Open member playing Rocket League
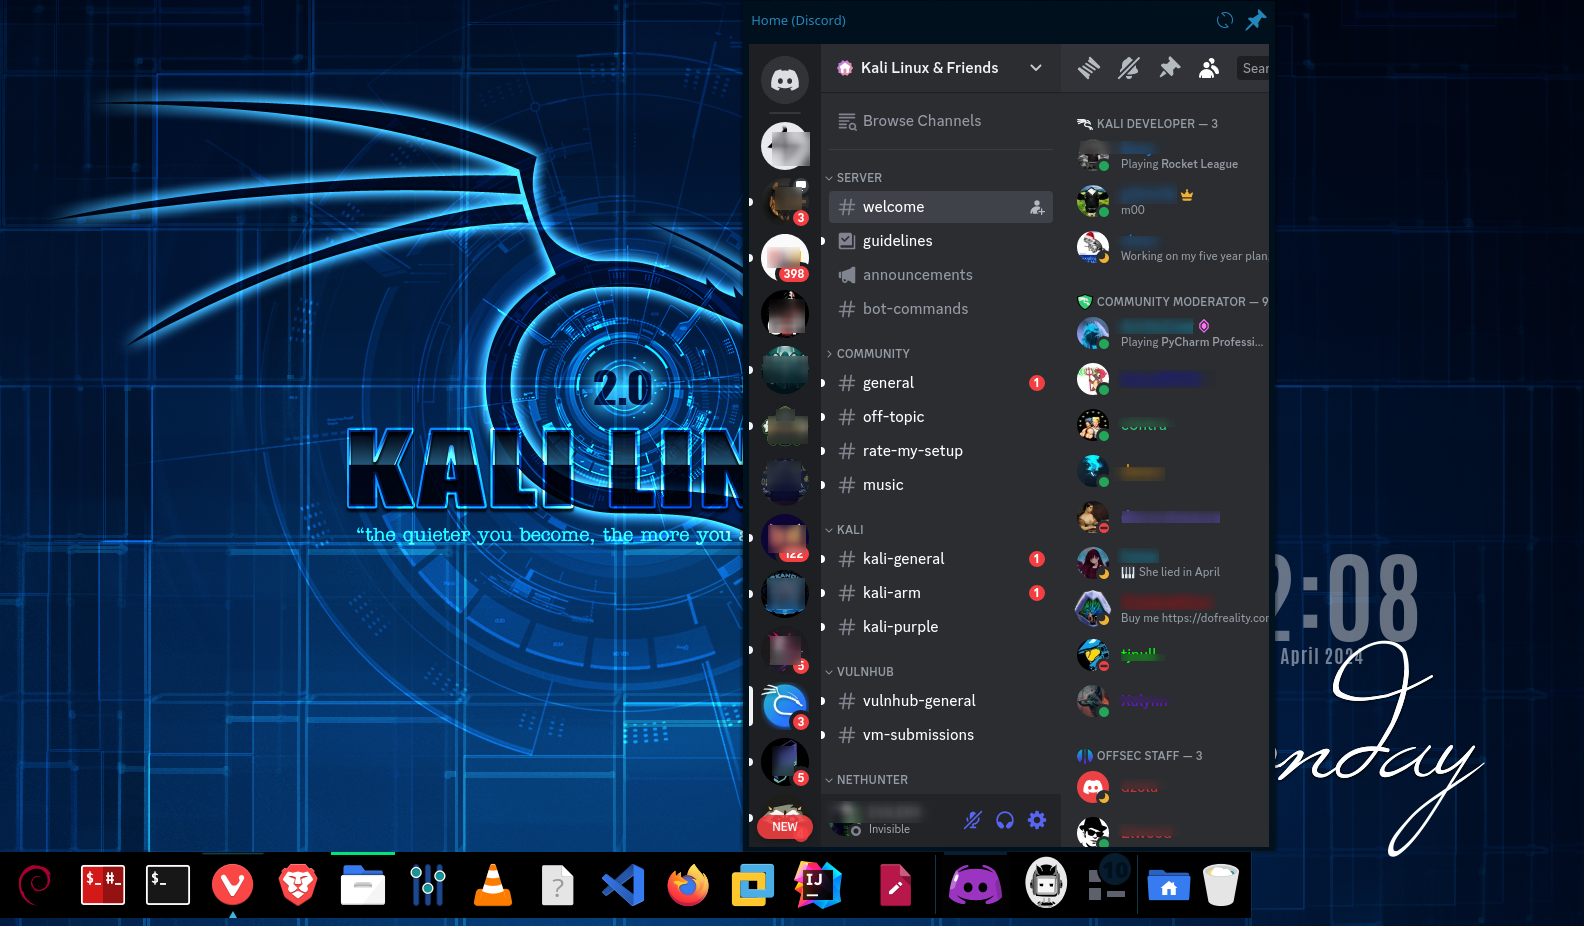1584x926 pixels. click(1168, 156)
